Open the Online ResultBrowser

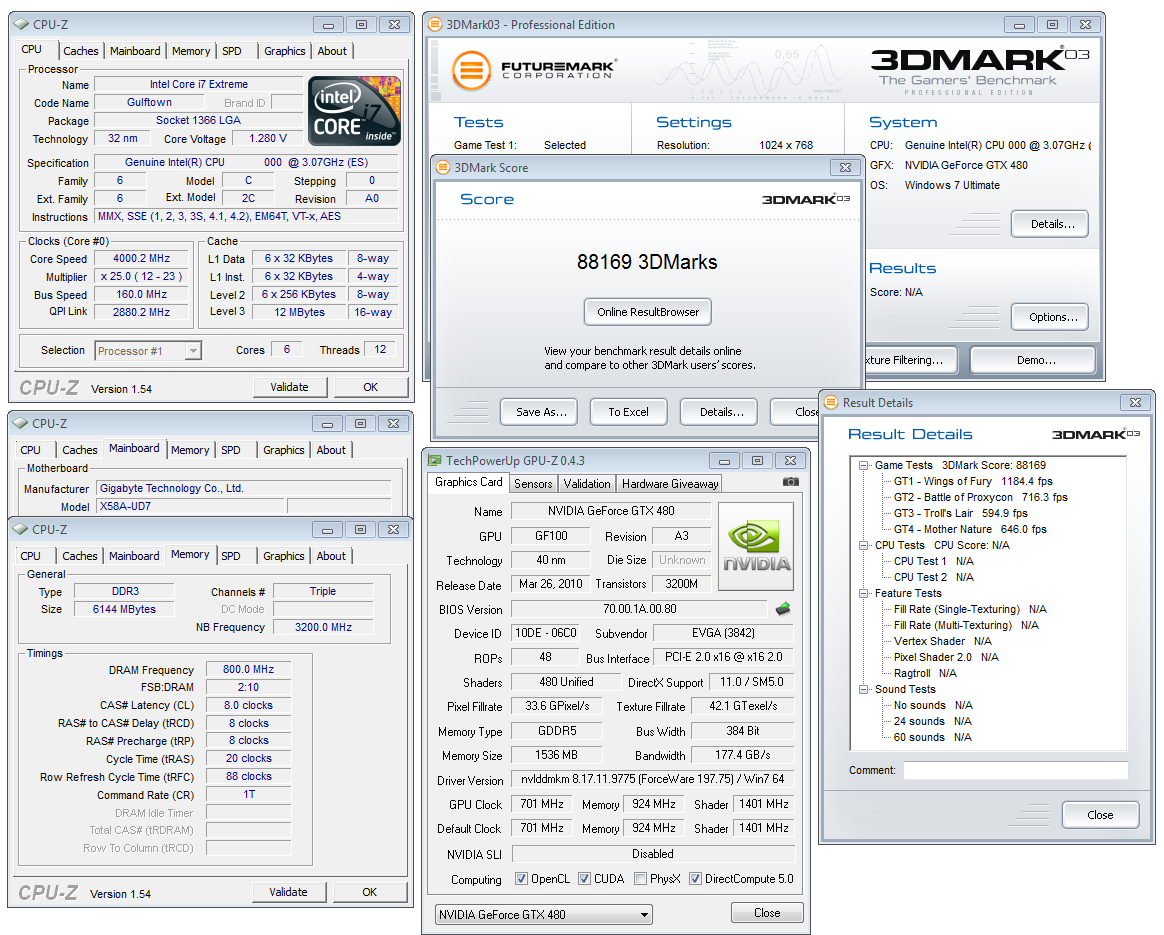(x=648, y=312)
